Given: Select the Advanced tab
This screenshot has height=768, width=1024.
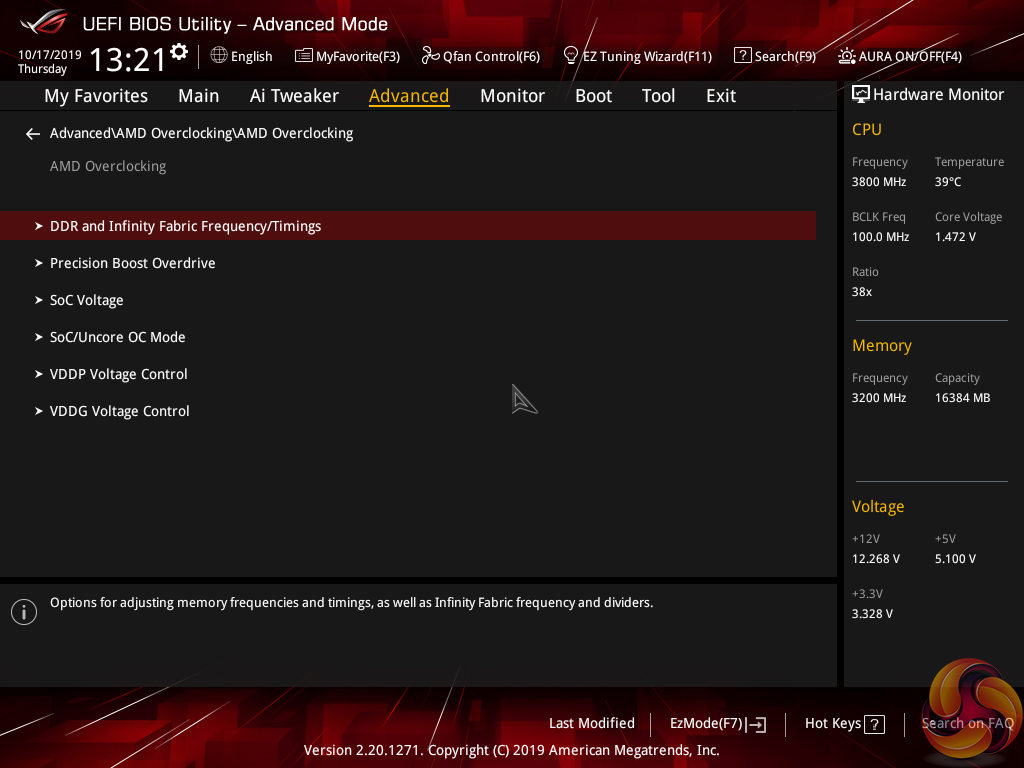Looking at the screenshot, I should (409, 96).
